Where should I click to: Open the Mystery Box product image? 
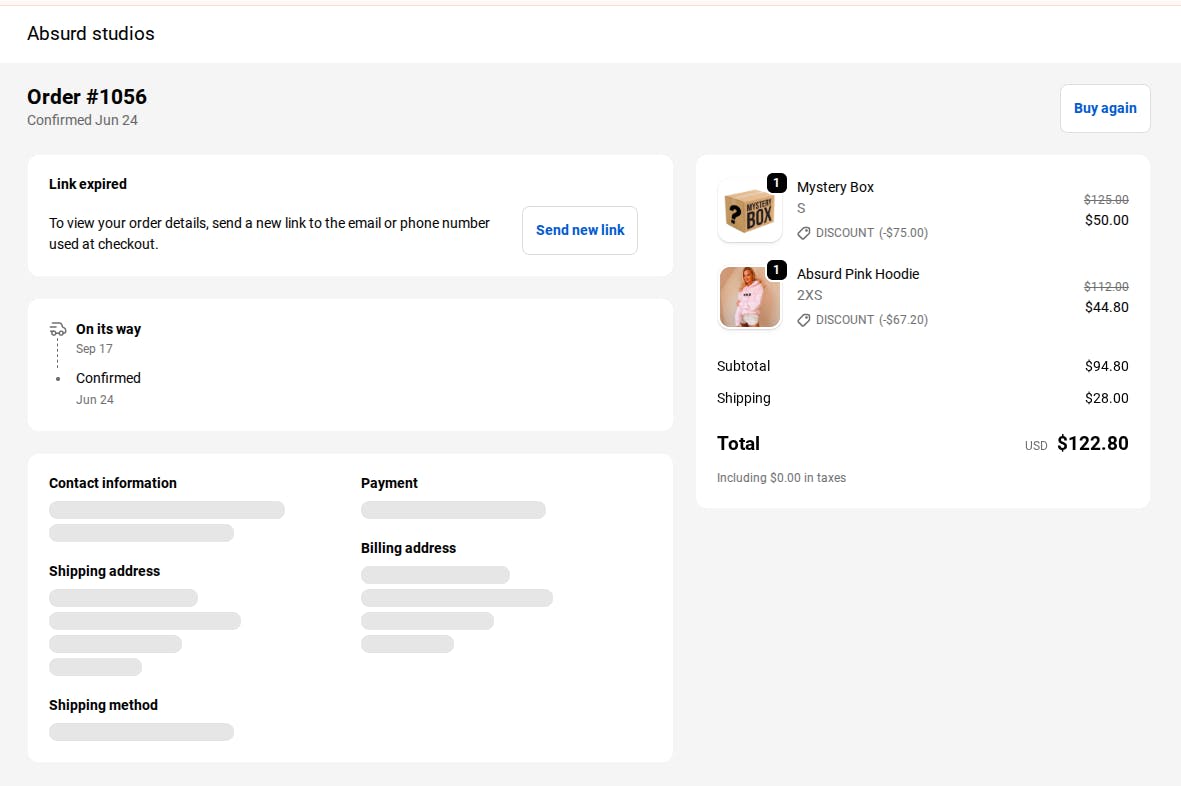click(749, 211)
